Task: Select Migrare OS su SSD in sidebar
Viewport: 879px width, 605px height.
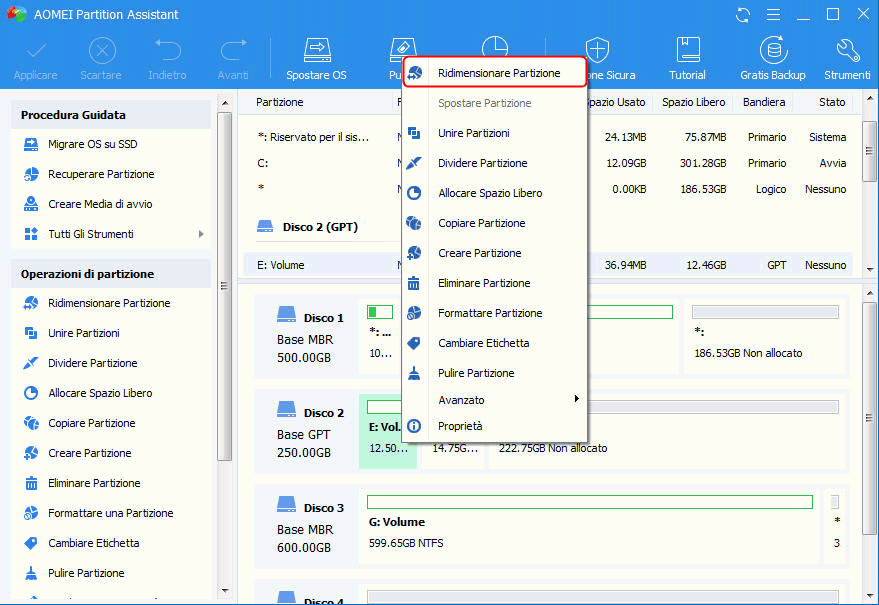Action: coord(92,144)
